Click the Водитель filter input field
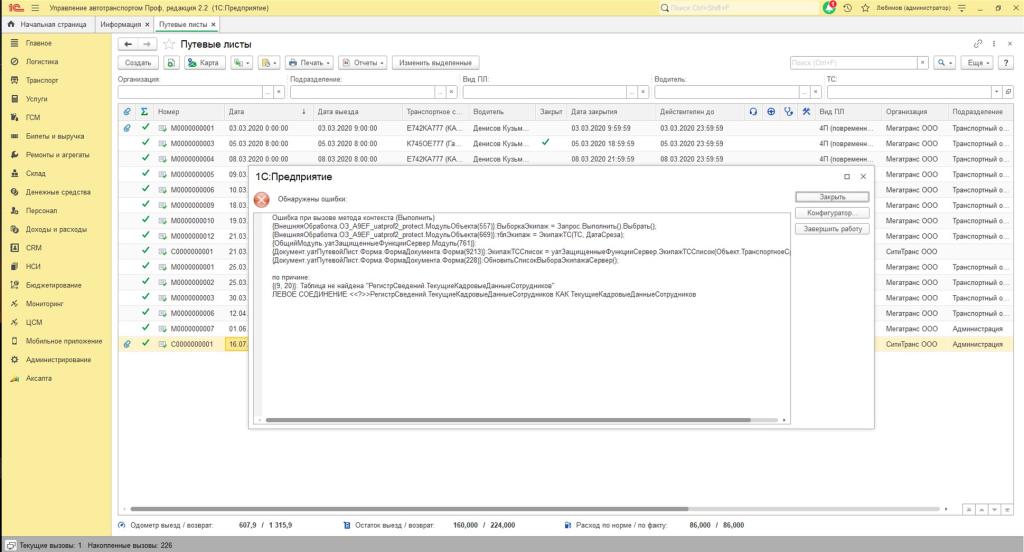1024x552 pixels. [x=727, y=92]
